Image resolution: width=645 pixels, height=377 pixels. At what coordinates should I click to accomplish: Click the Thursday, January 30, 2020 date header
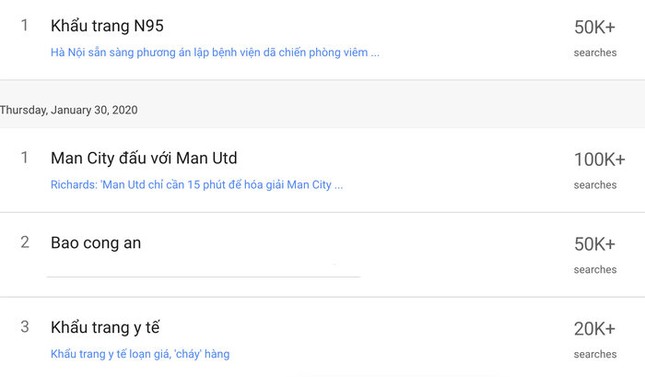(69, 110)
